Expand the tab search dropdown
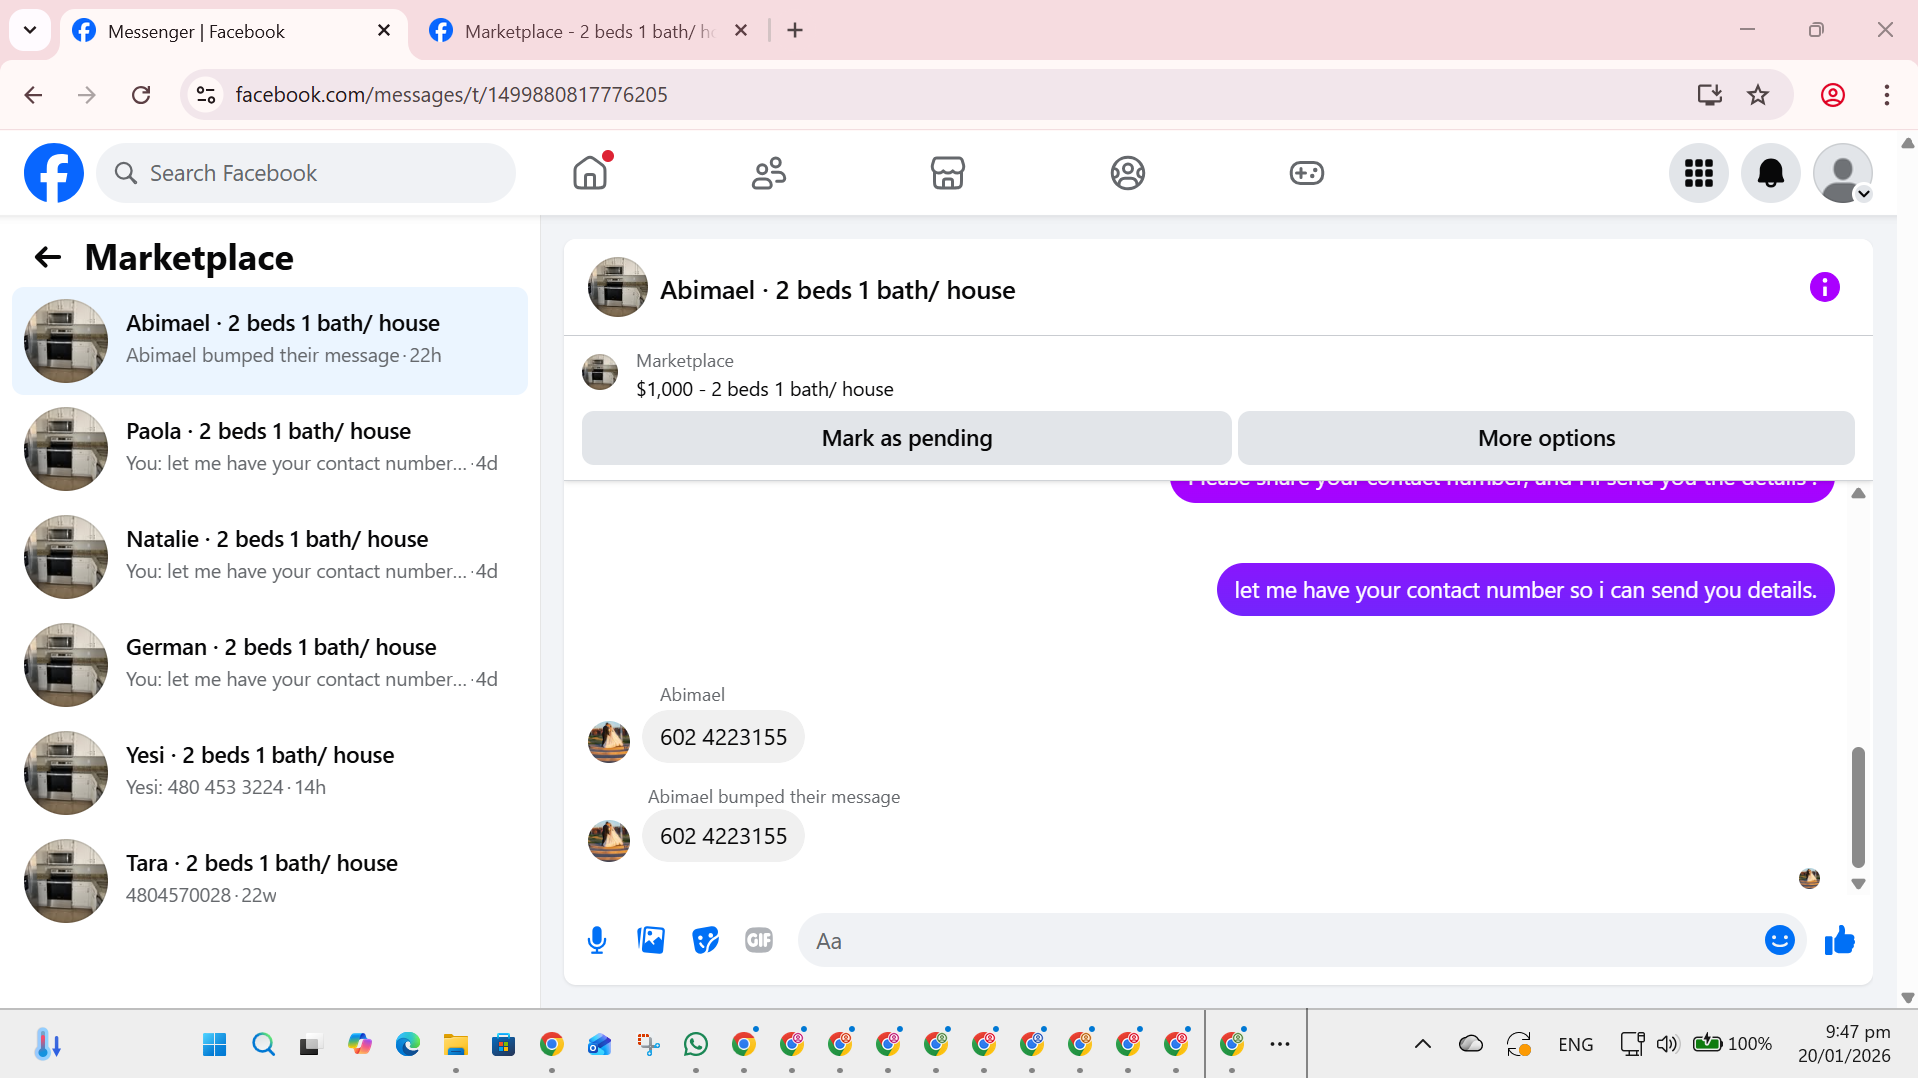The image size is (1918, 1078). click(x=30, y=30)
